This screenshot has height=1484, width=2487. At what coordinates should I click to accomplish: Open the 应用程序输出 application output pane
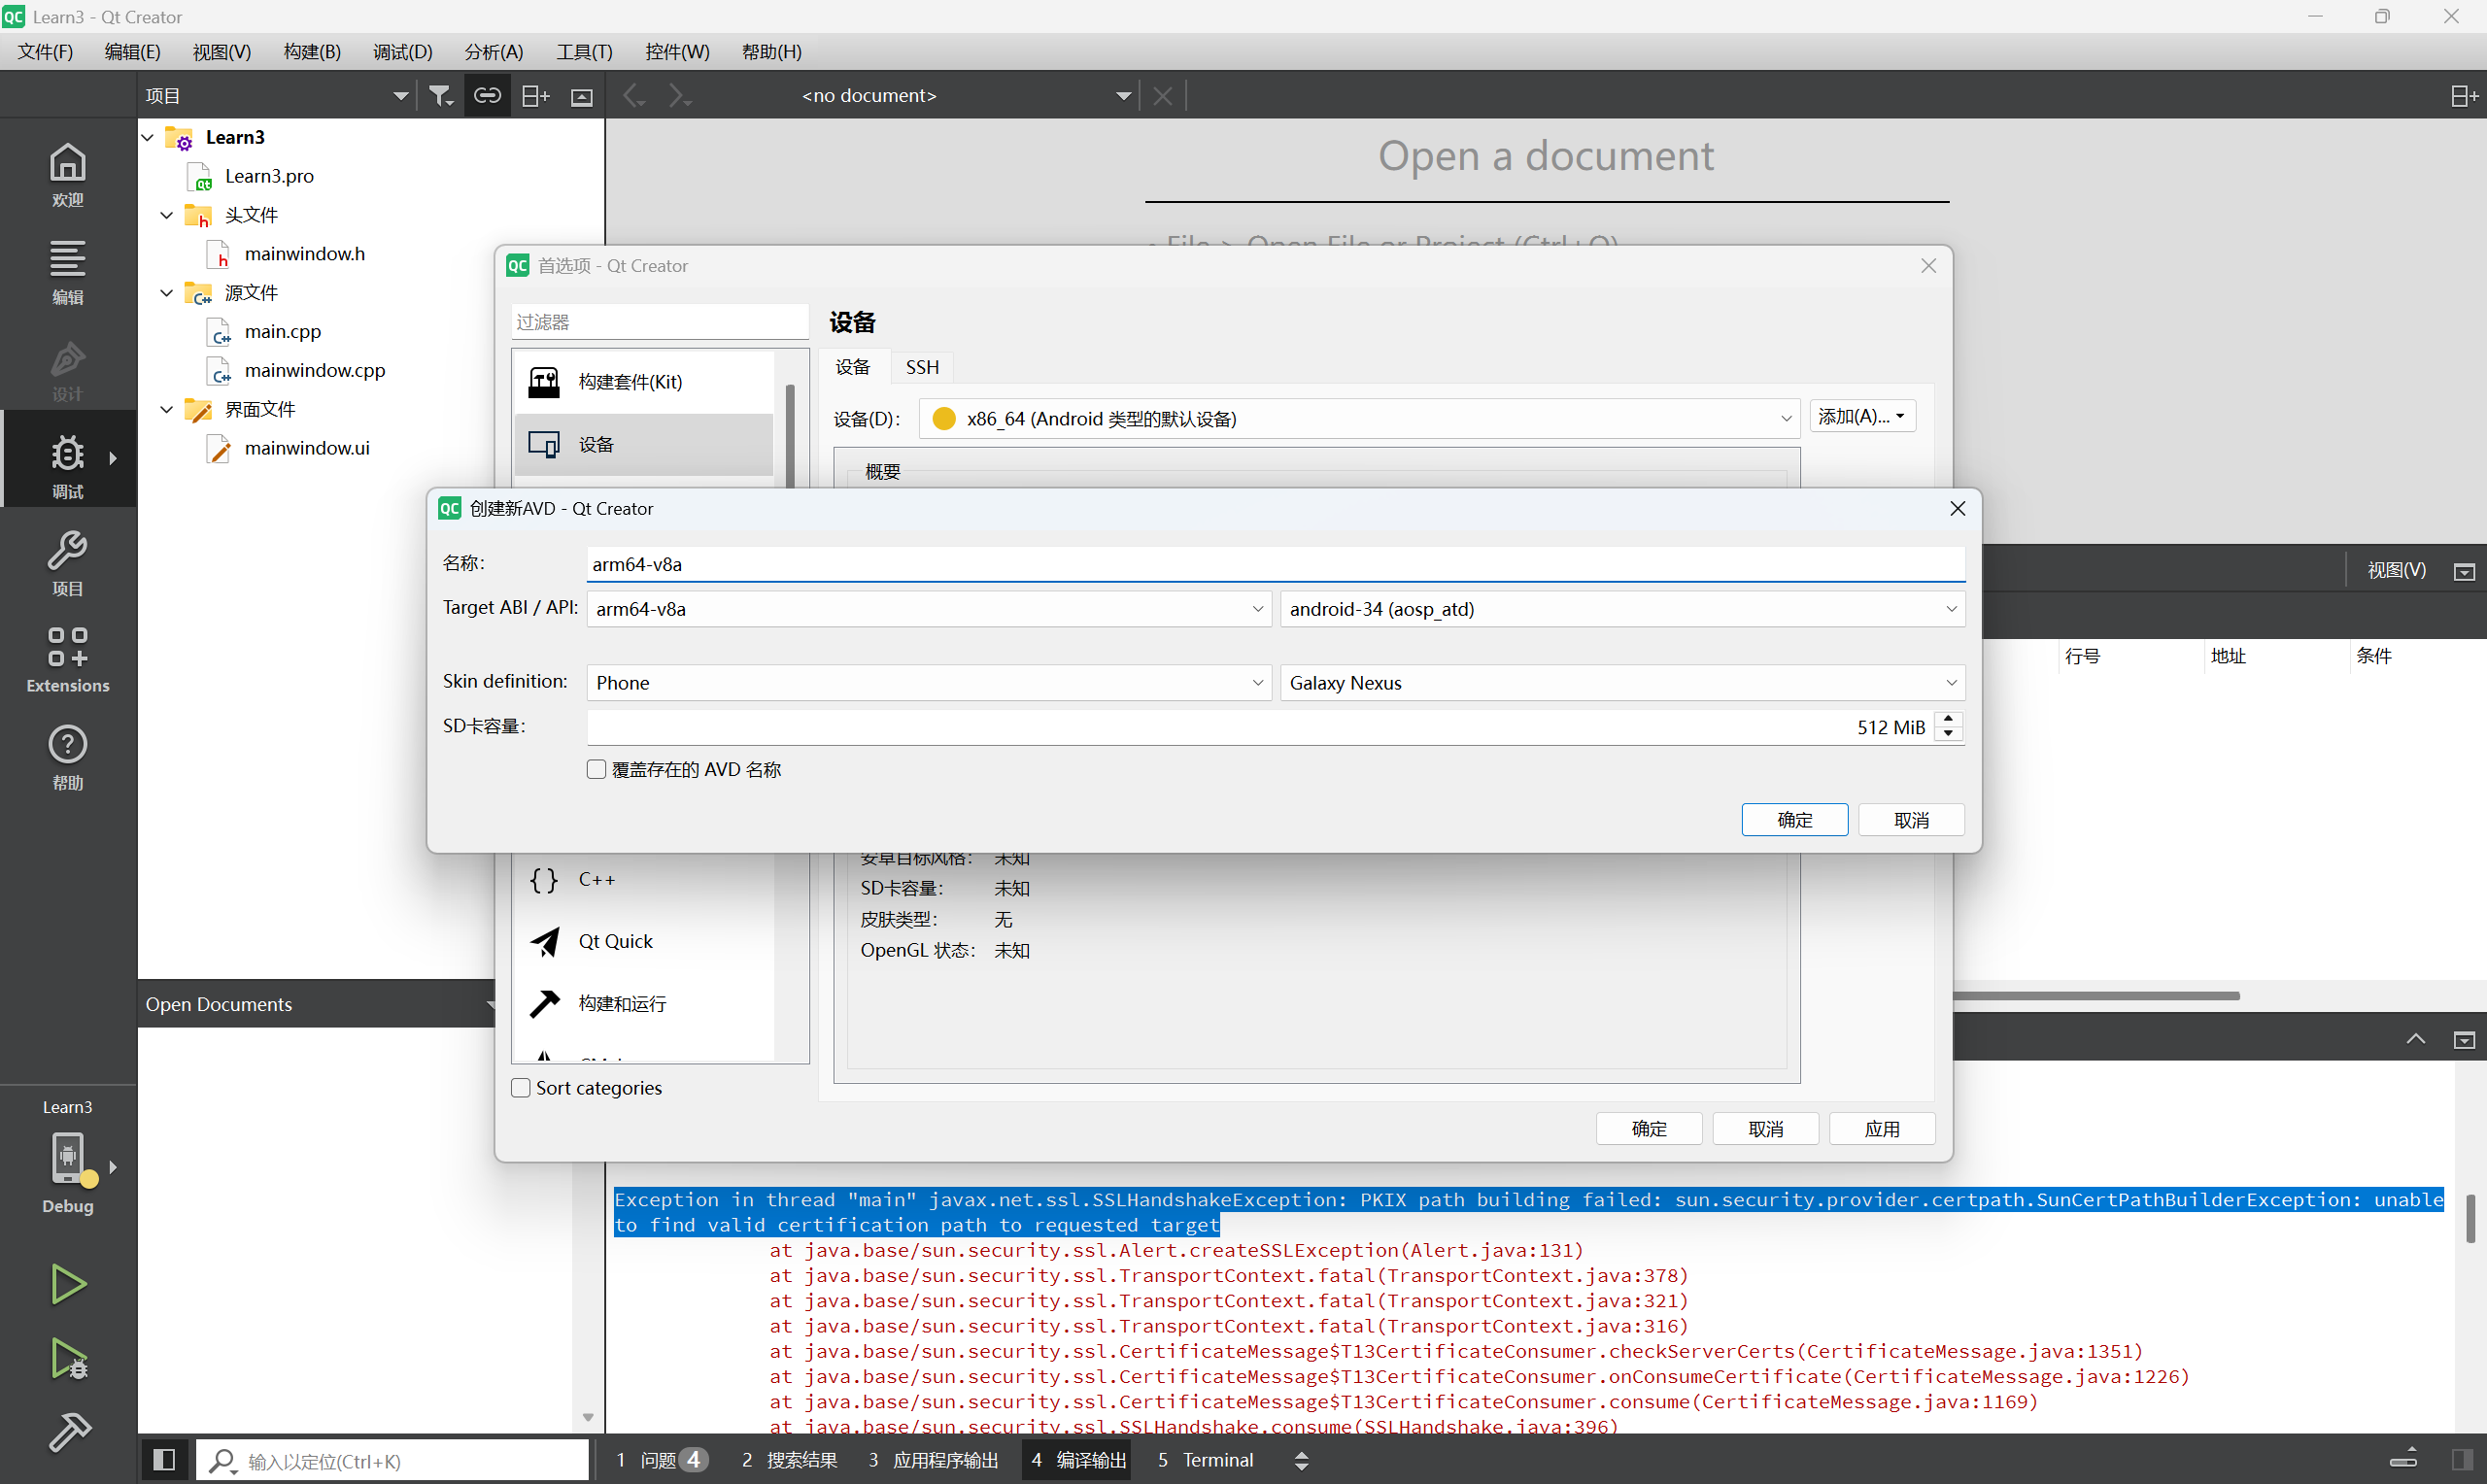[933, 1460]
